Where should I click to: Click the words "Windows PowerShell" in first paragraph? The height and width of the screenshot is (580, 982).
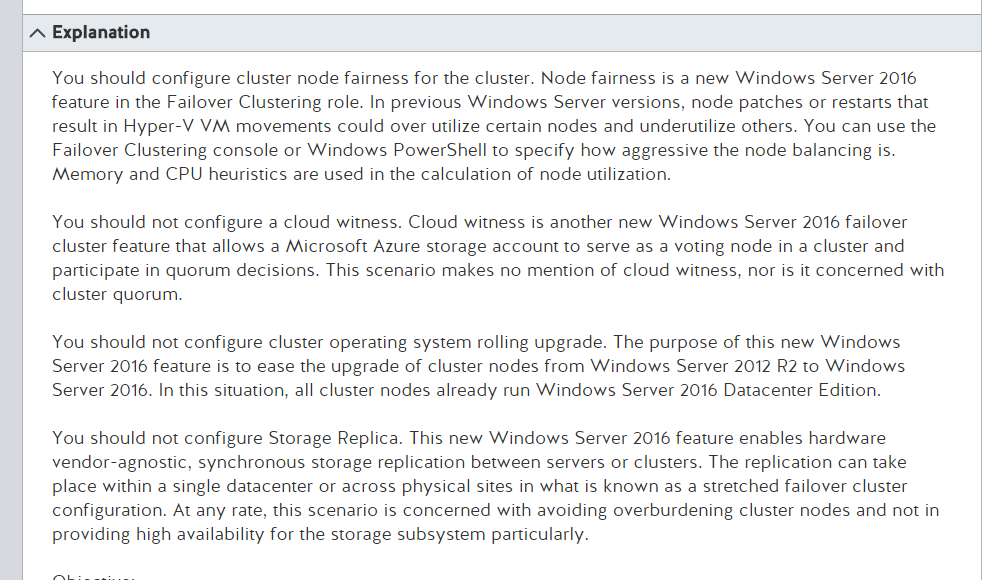396,150
